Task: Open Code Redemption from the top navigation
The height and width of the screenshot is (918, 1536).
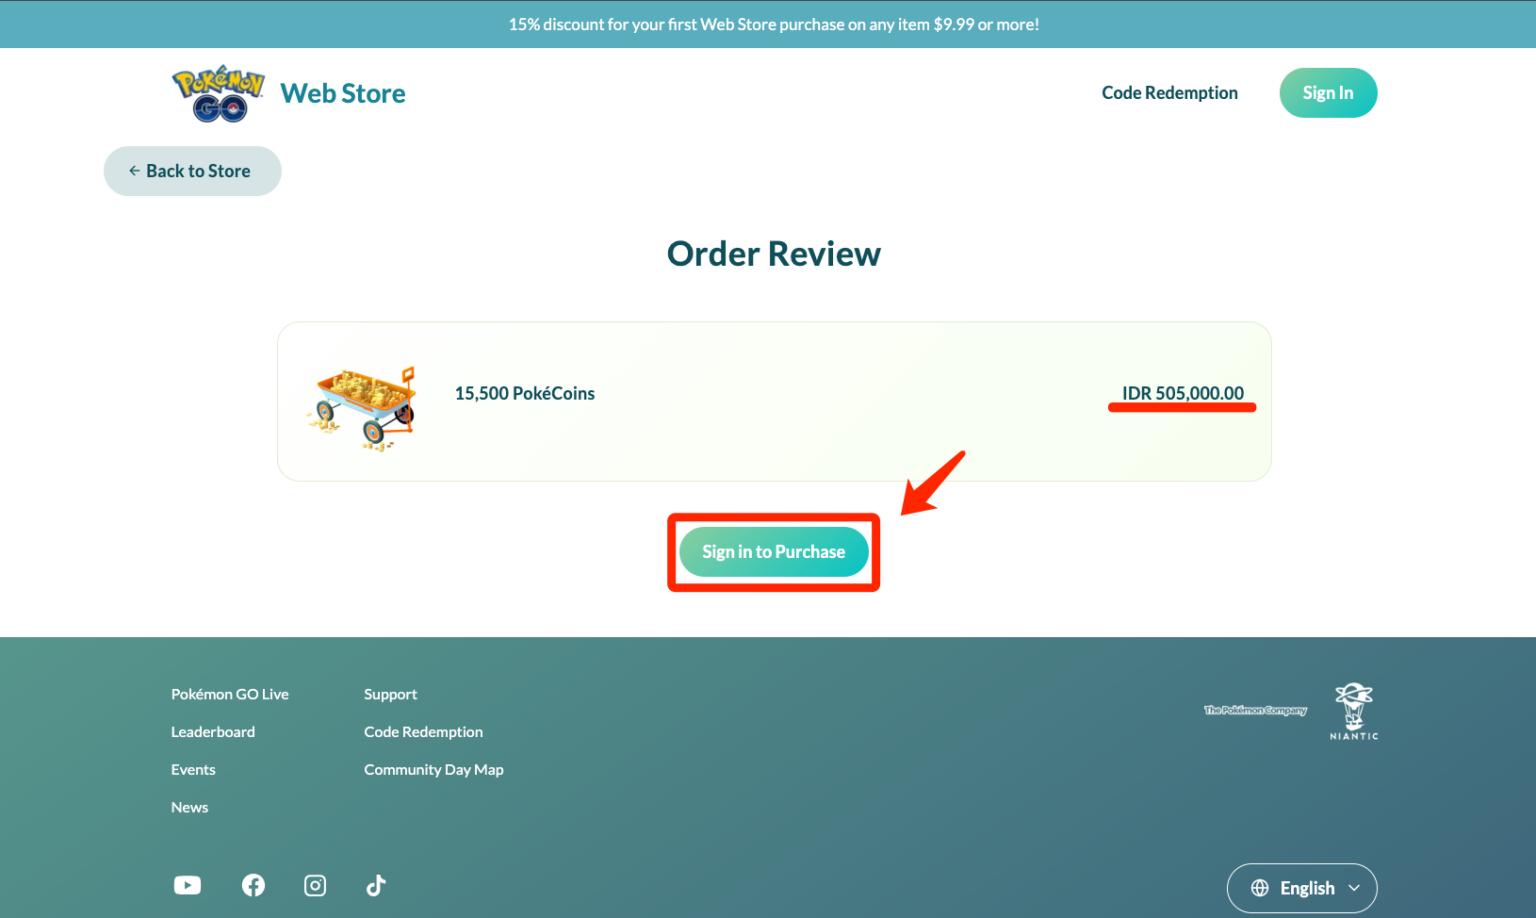Action: 1169,92
